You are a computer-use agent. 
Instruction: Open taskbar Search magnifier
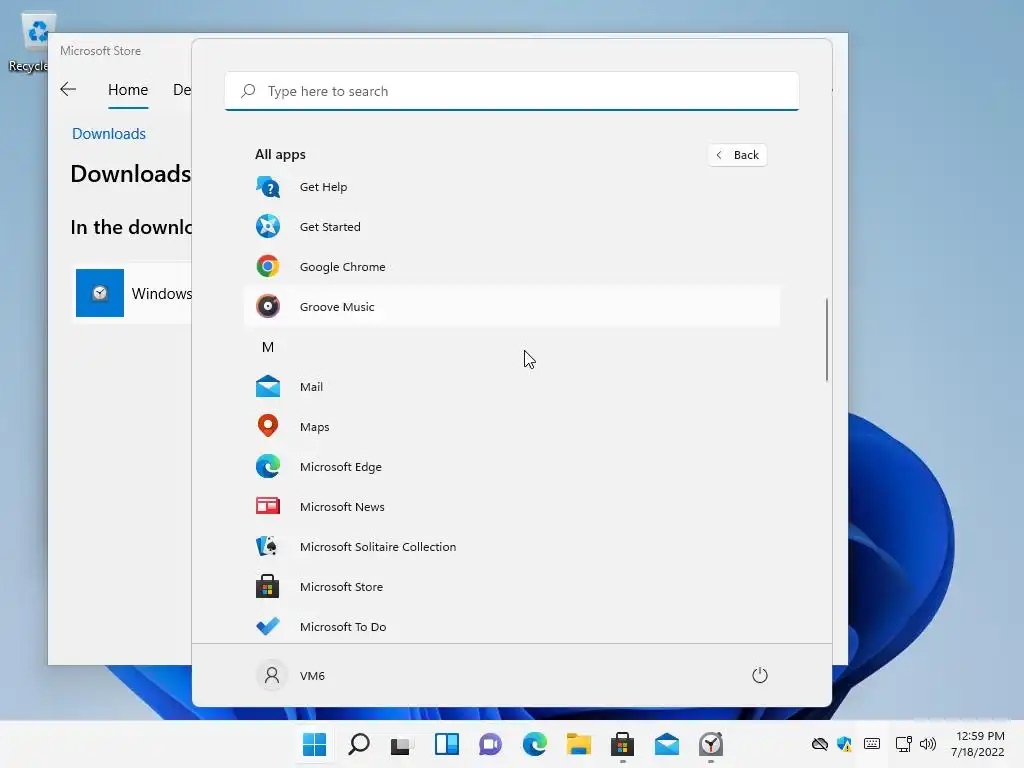[x=359, y=744]
